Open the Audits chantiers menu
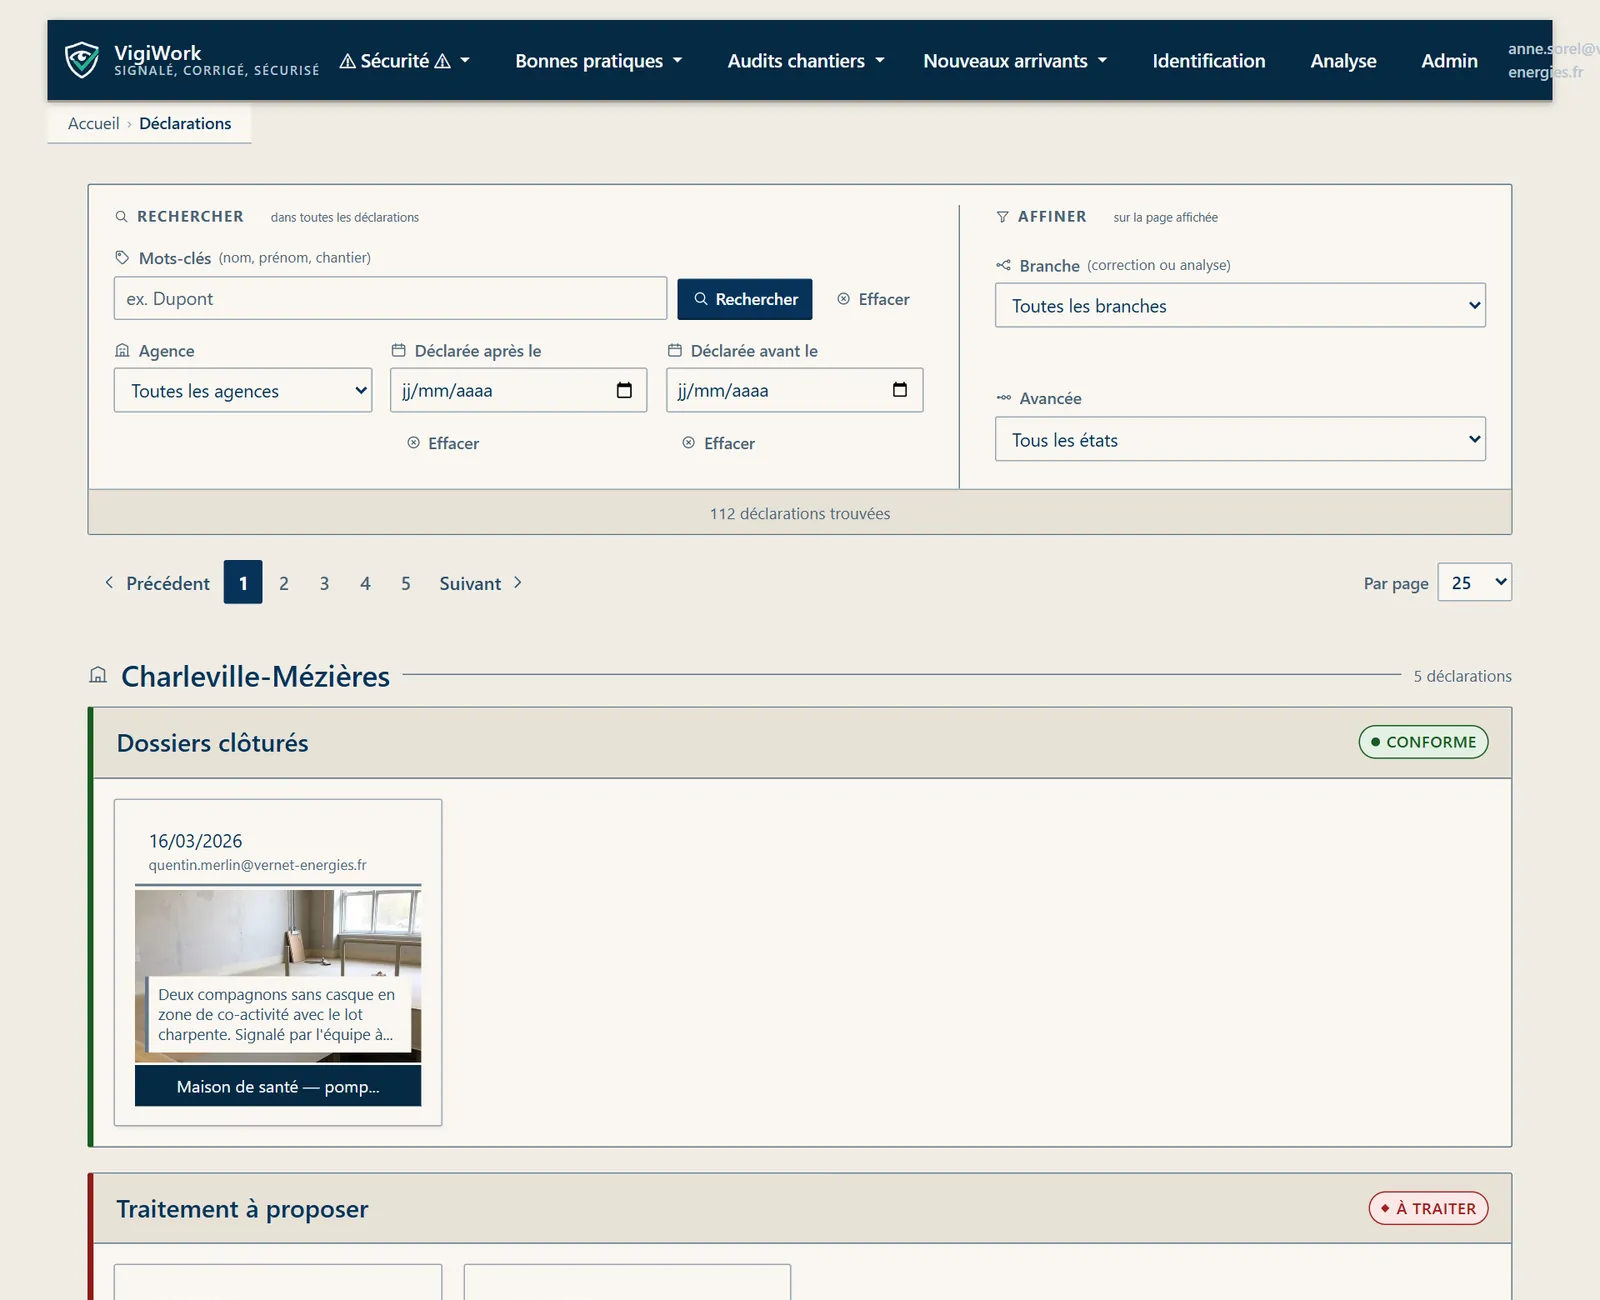1600x1300 pixels. coord(806,61)
